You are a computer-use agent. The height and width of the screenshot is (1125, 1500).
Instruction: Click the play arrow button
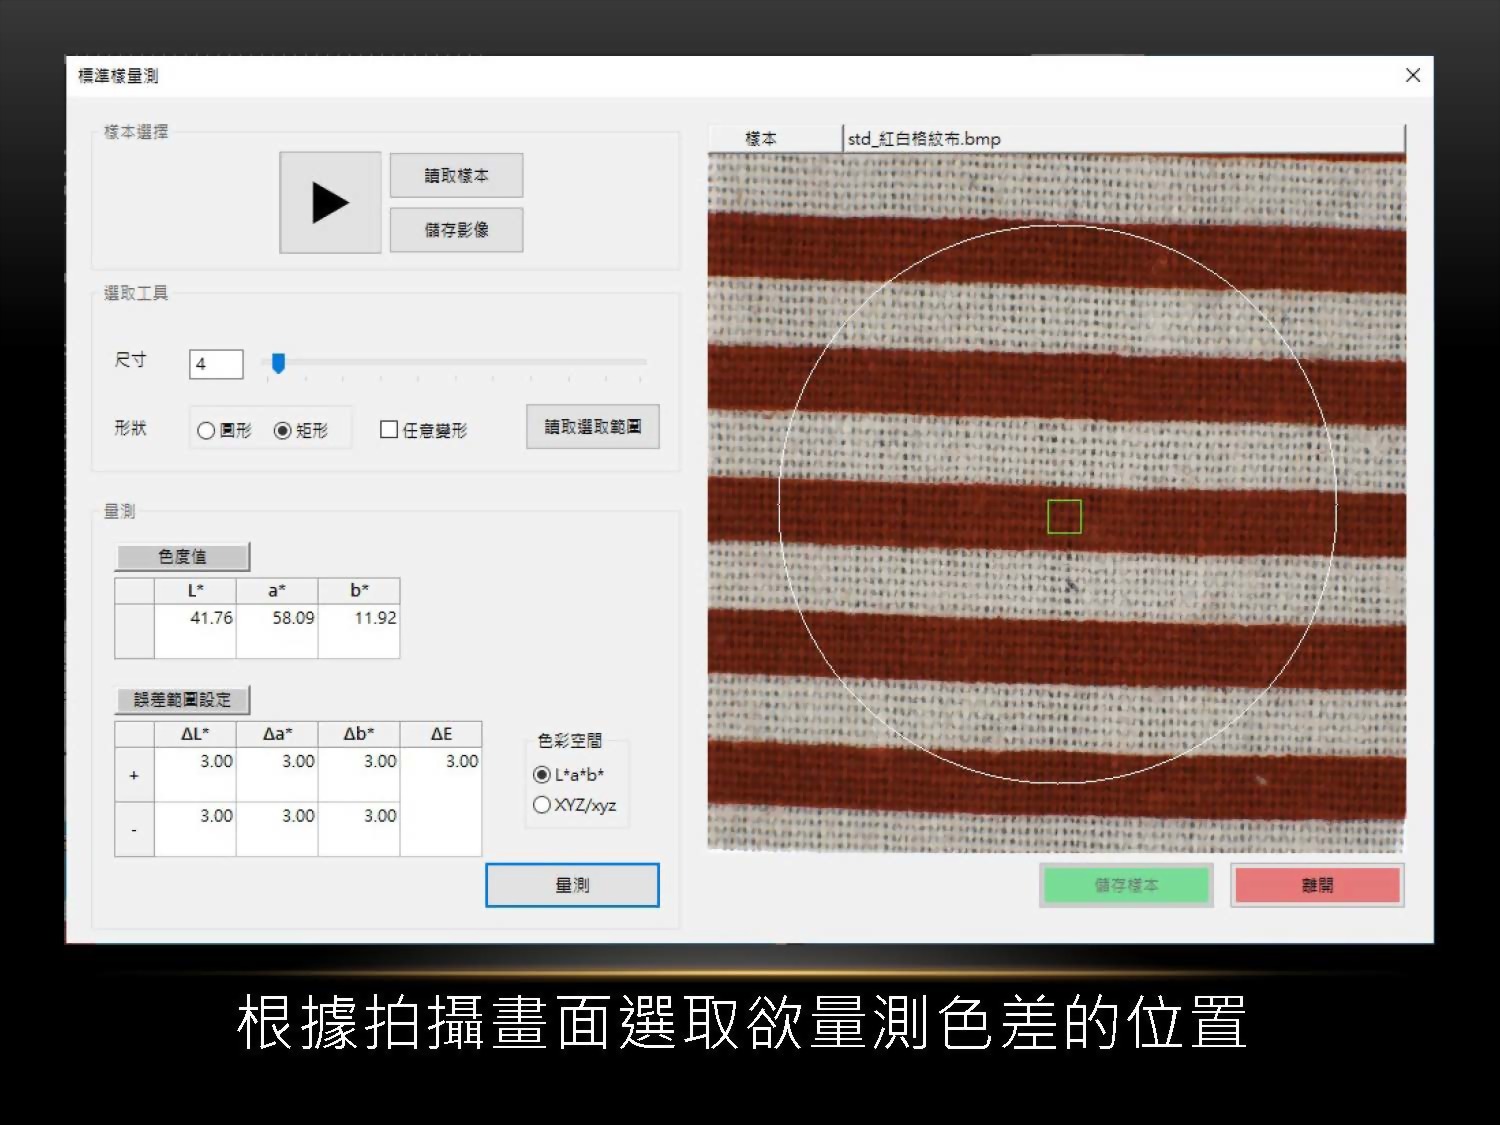tap(330, 202)
